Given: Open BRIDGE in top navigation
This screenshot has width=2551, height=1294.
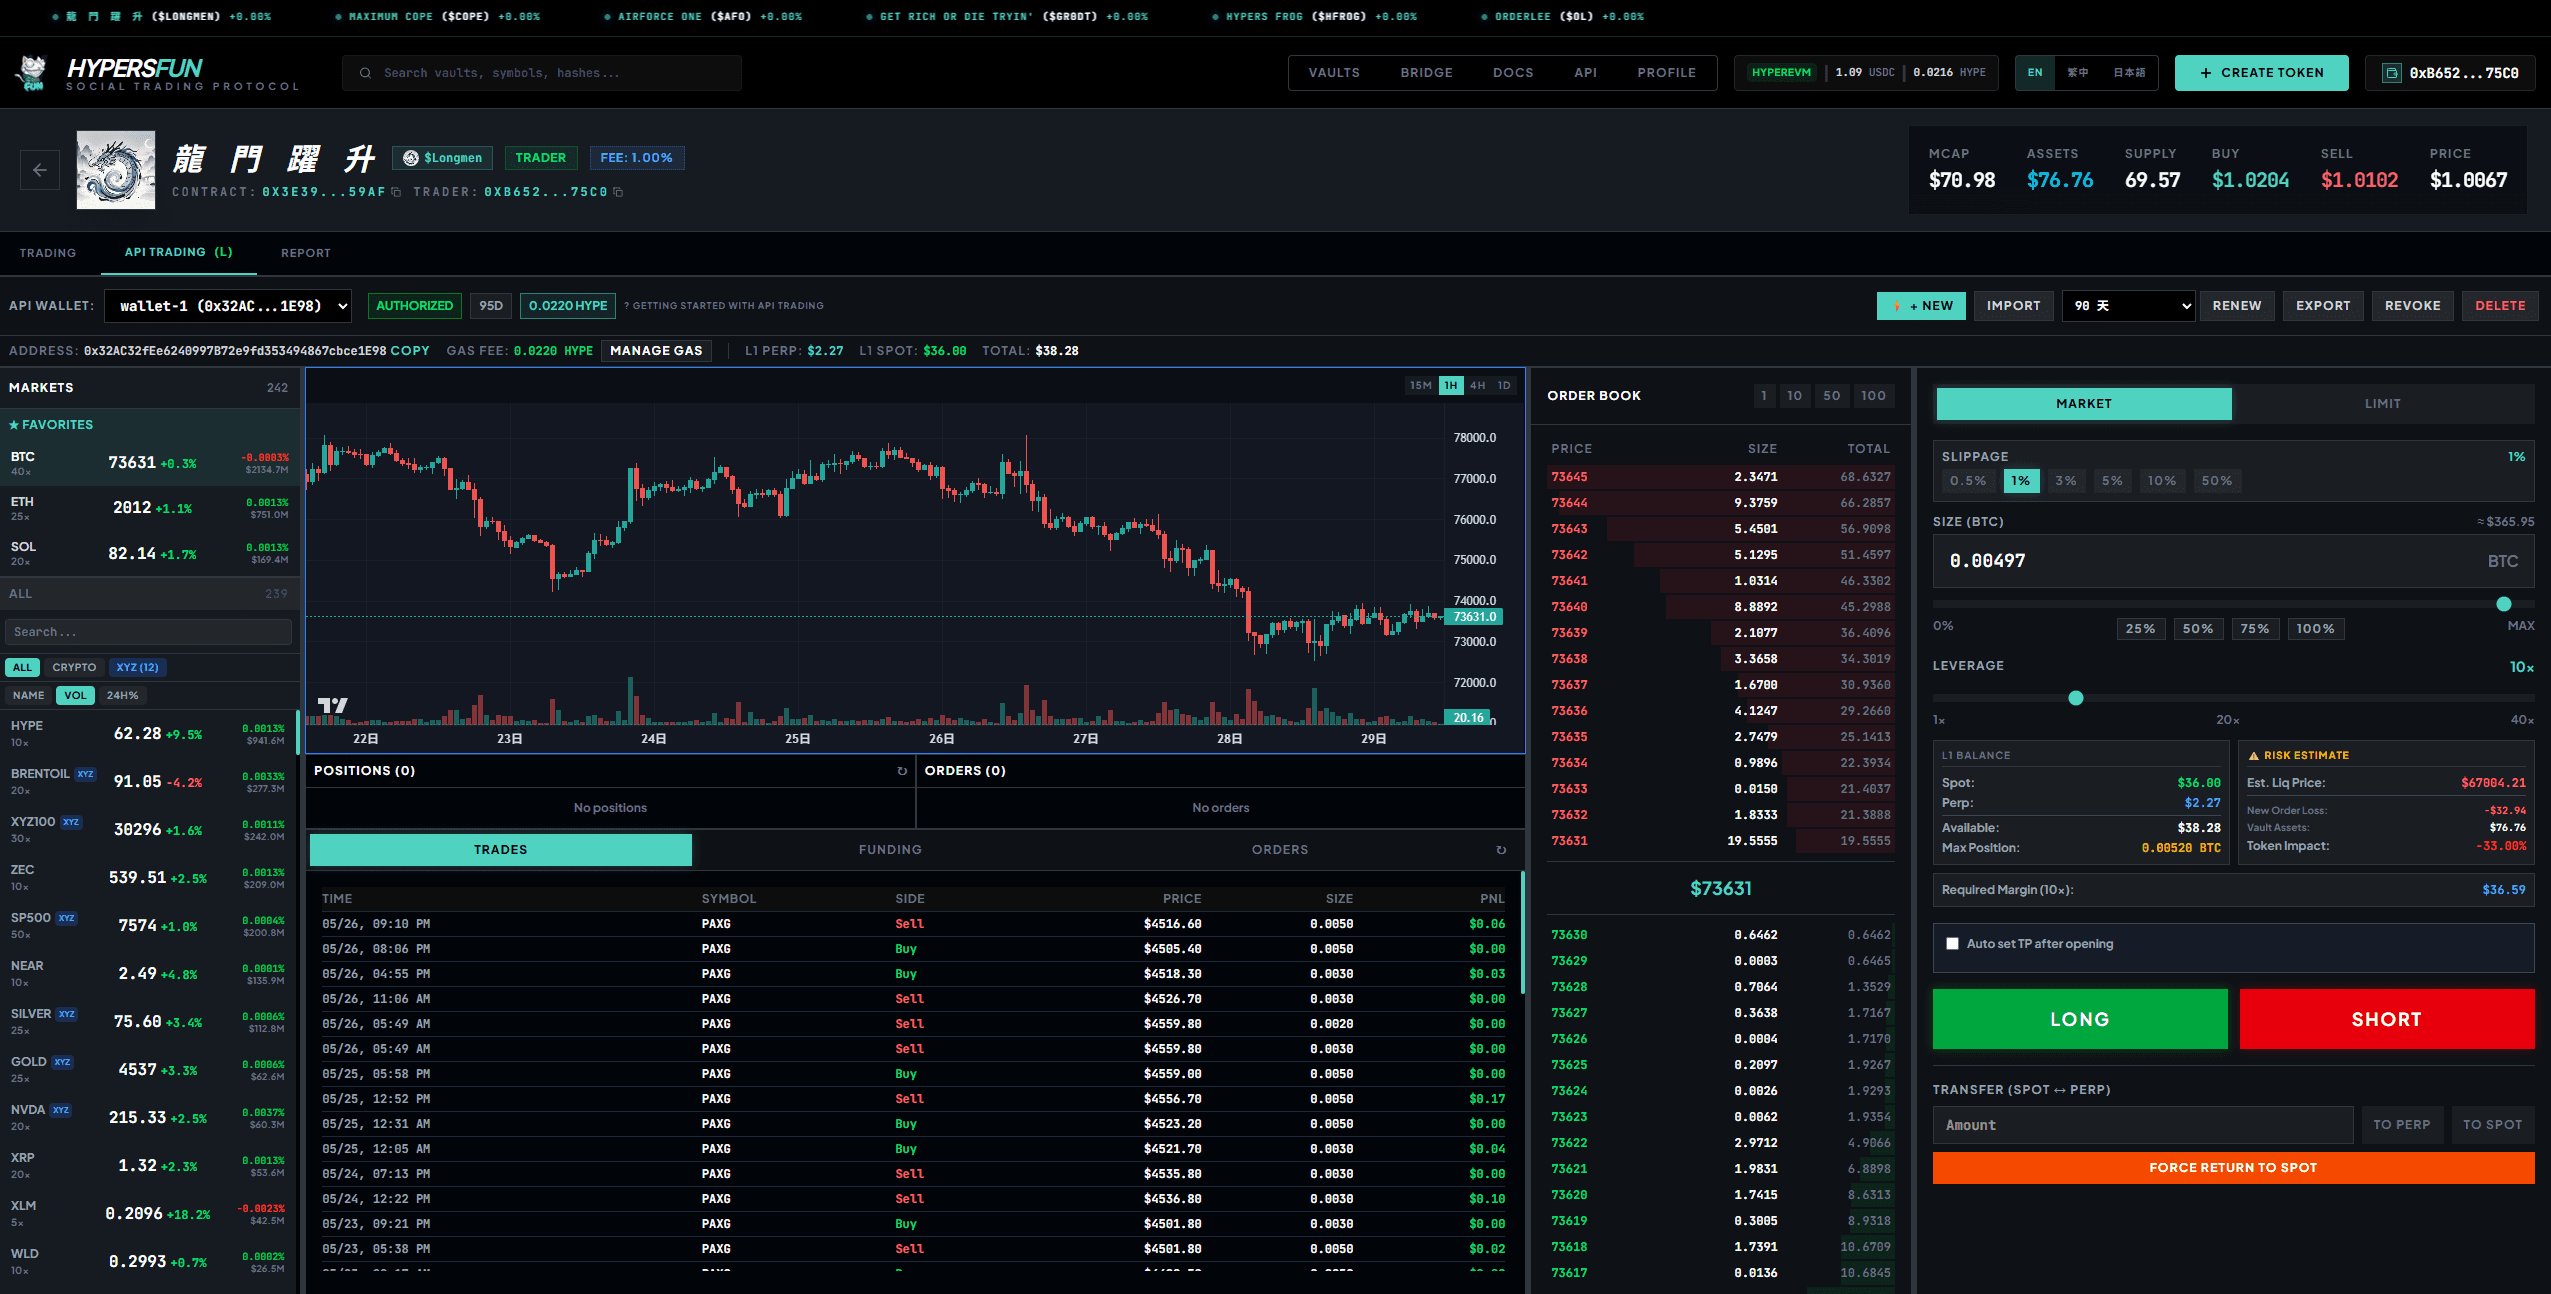Looking at the screenshot, I should pyautogui.click(x=1426, y=73).
